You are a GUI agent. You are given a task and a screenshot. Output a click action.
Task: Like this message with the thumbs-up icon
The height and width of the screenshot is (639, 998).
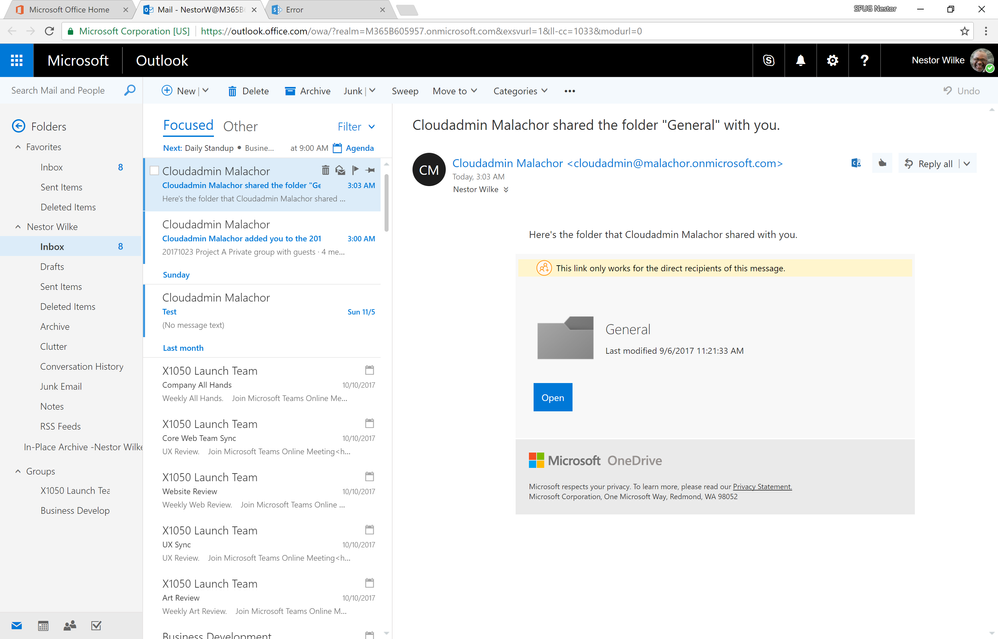(x=882, y=164)
